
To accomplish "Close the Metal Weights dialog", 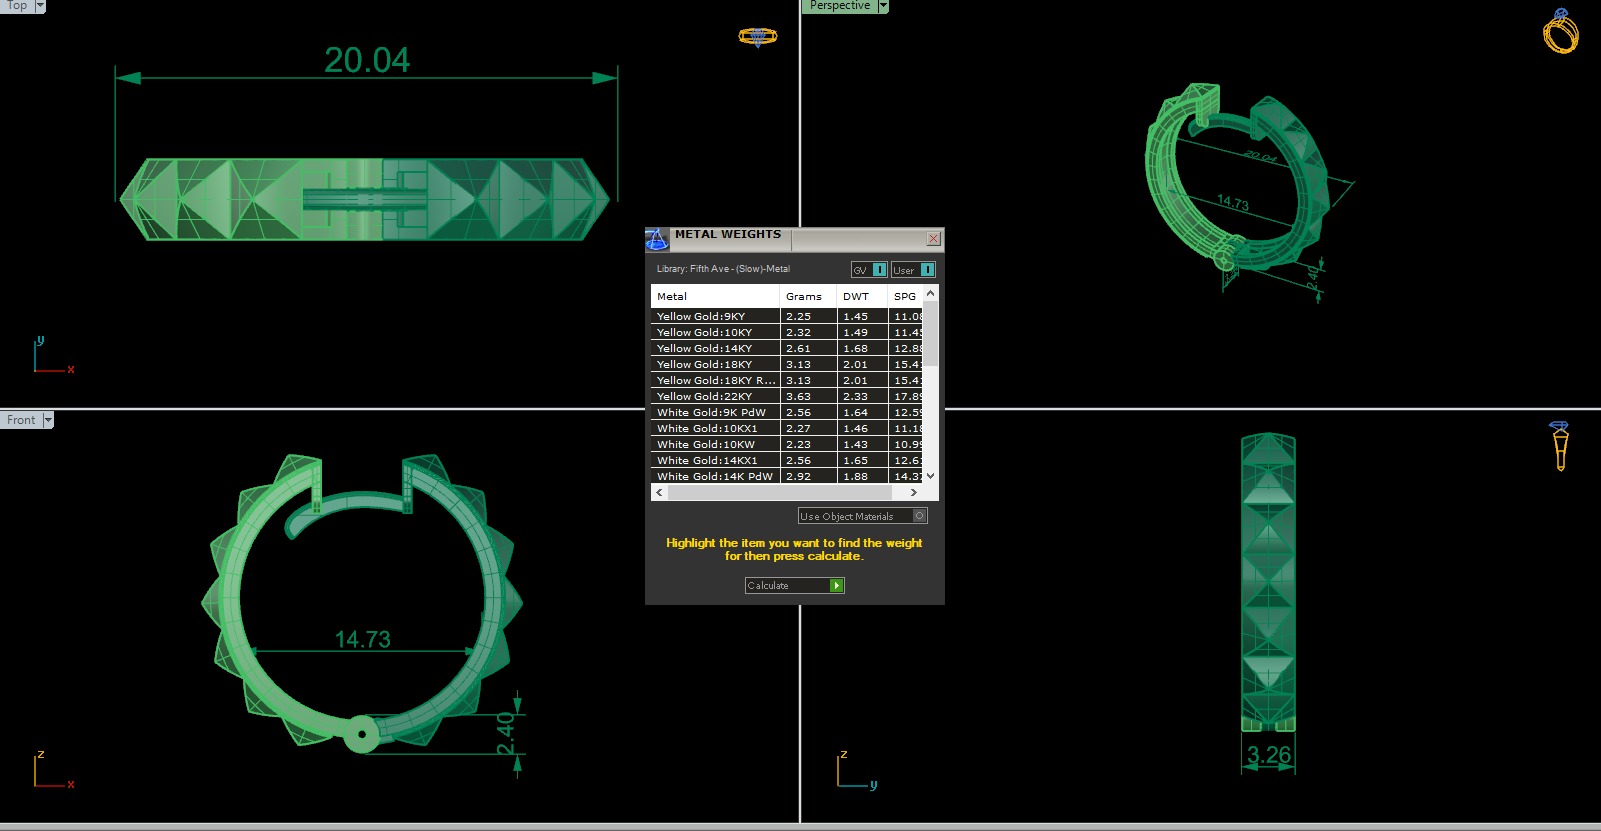I will pyautogui.click(x=933, y=239).
